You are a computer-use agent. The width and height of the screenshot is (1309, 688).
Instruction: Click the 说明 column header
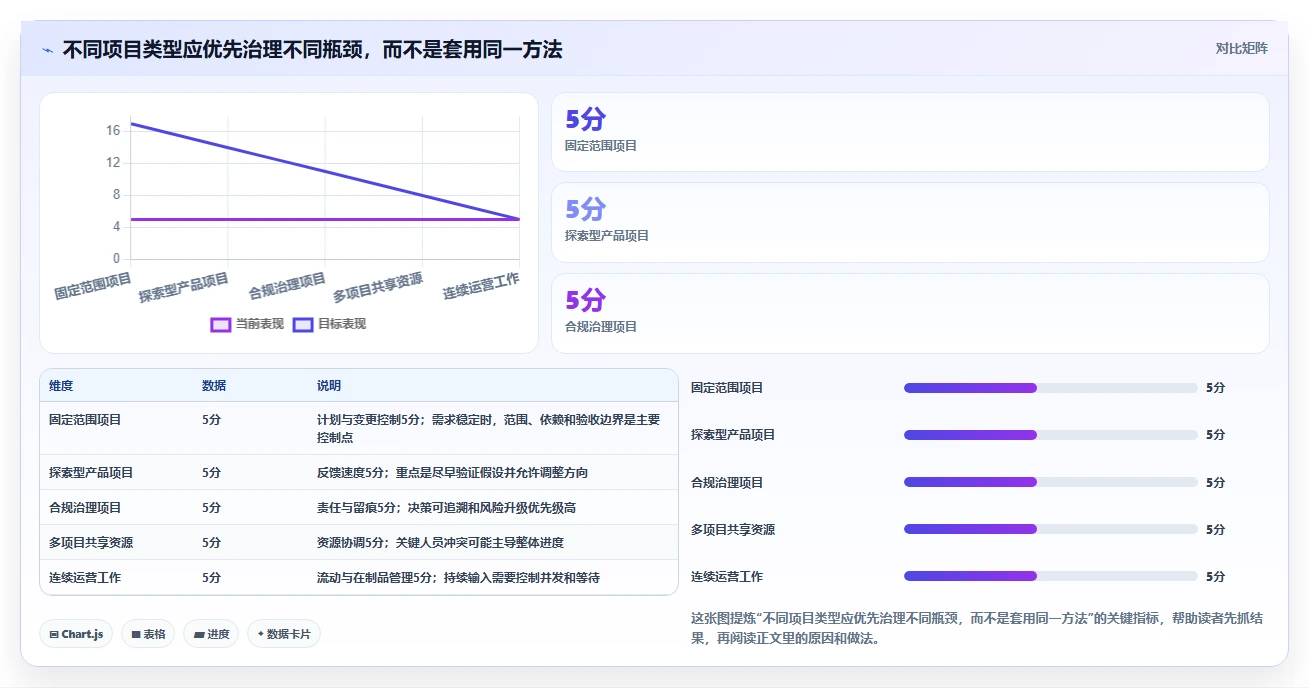(x=329, y=386)
